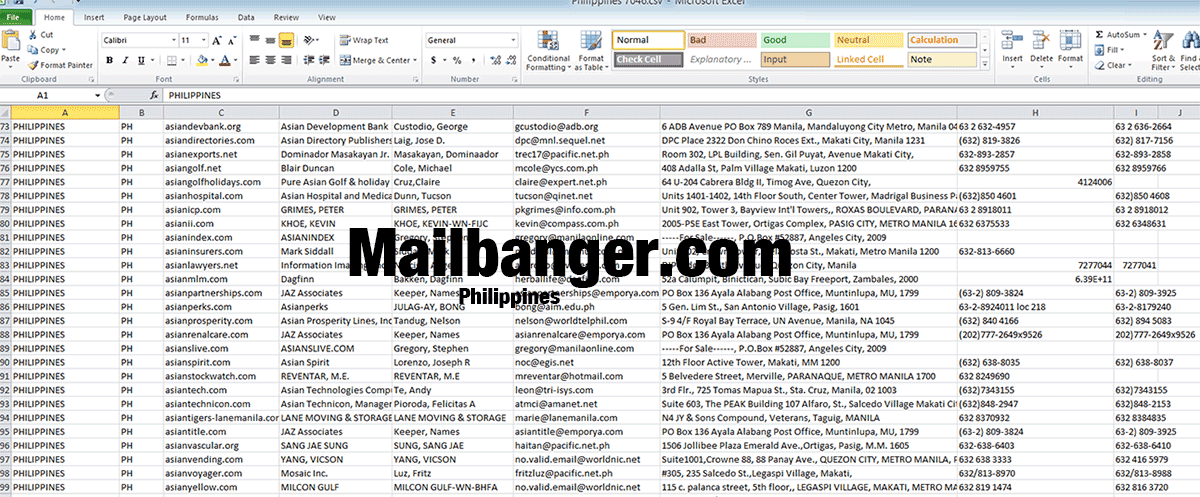Viewport: 1200px width, 497px height.
Task: Open the Copy dropdown arrow
Action: [64, 50]
